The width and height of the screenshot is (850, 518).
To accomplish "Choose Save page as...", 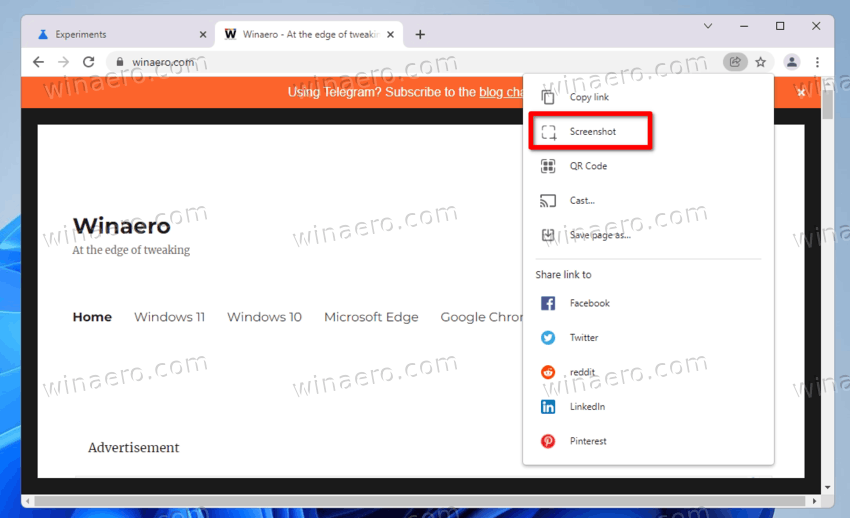I will [x=648, y=235].
